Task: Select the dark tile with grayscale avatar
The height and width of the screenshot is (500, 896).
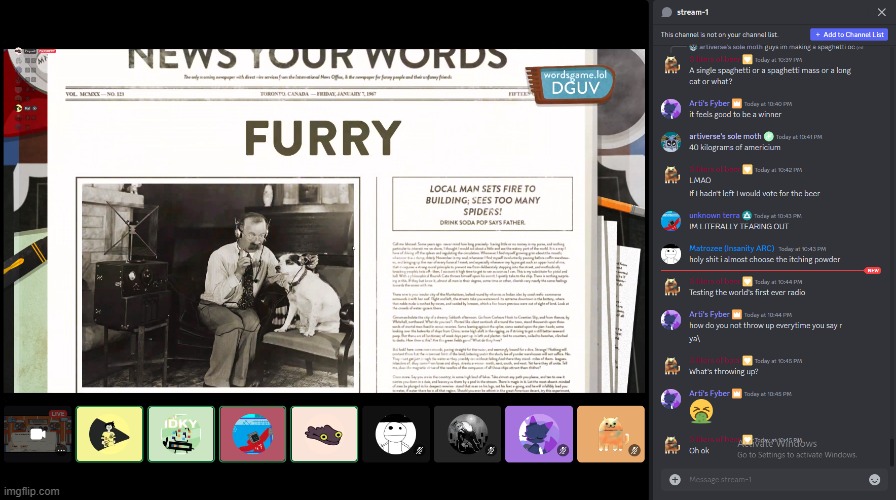Action: [x=467, y=434]
